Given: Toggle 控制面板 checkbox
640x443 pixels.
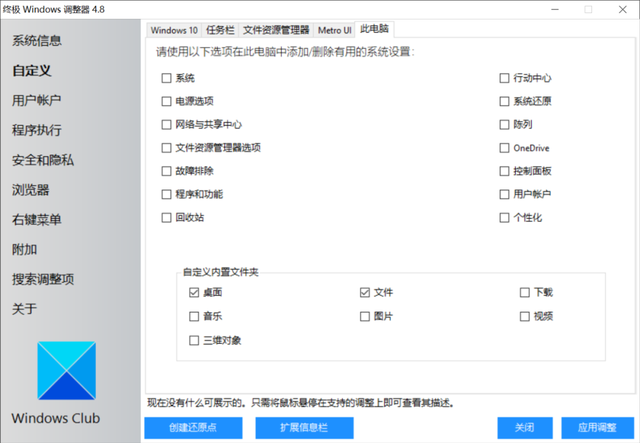Looking at the screenshot, I should pyautogui.click(x=504, y=171).
